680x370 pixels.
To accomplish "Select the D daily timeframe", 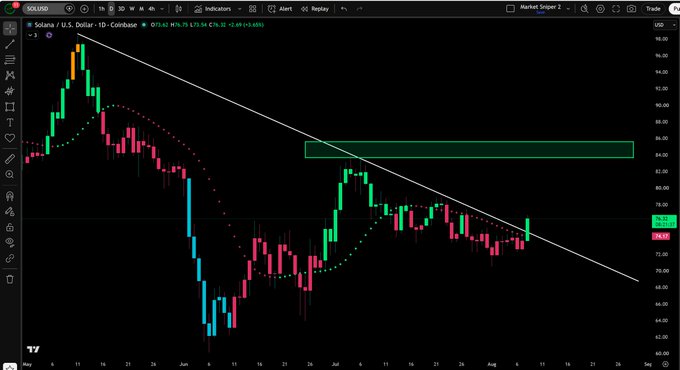I will (111, 9).
